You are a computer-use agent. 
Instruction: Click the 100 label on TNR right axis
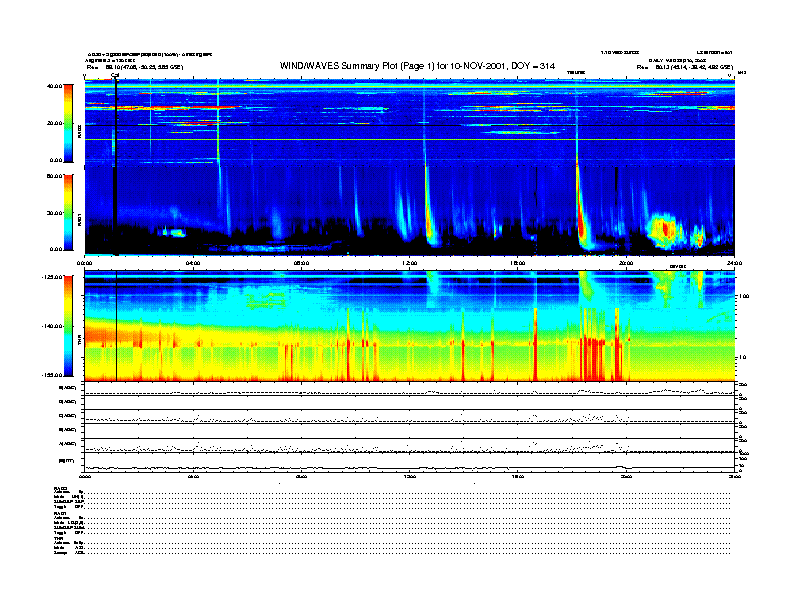(x=744, y=296)
